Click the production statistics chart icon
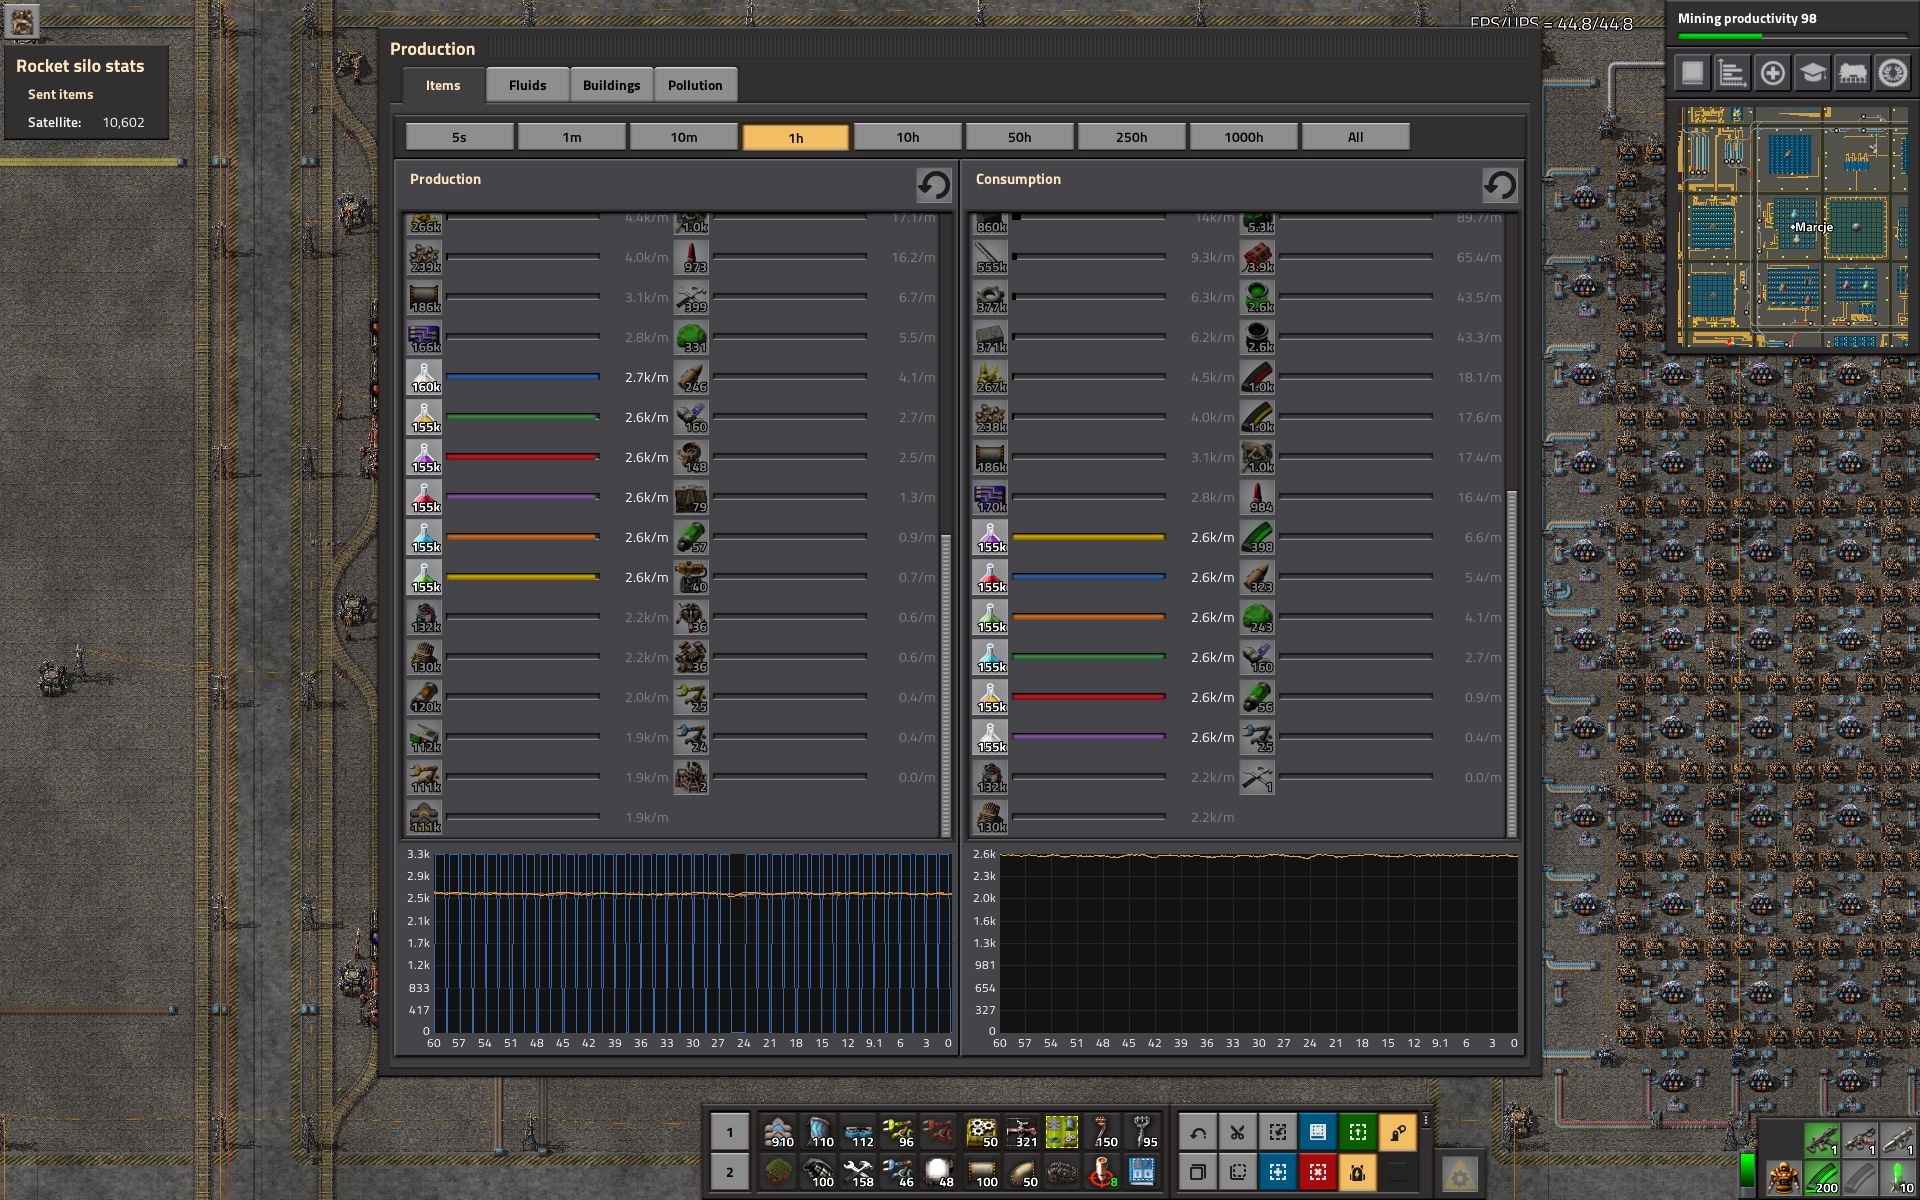The image size is (1920, 1200). click(1732, 73)
